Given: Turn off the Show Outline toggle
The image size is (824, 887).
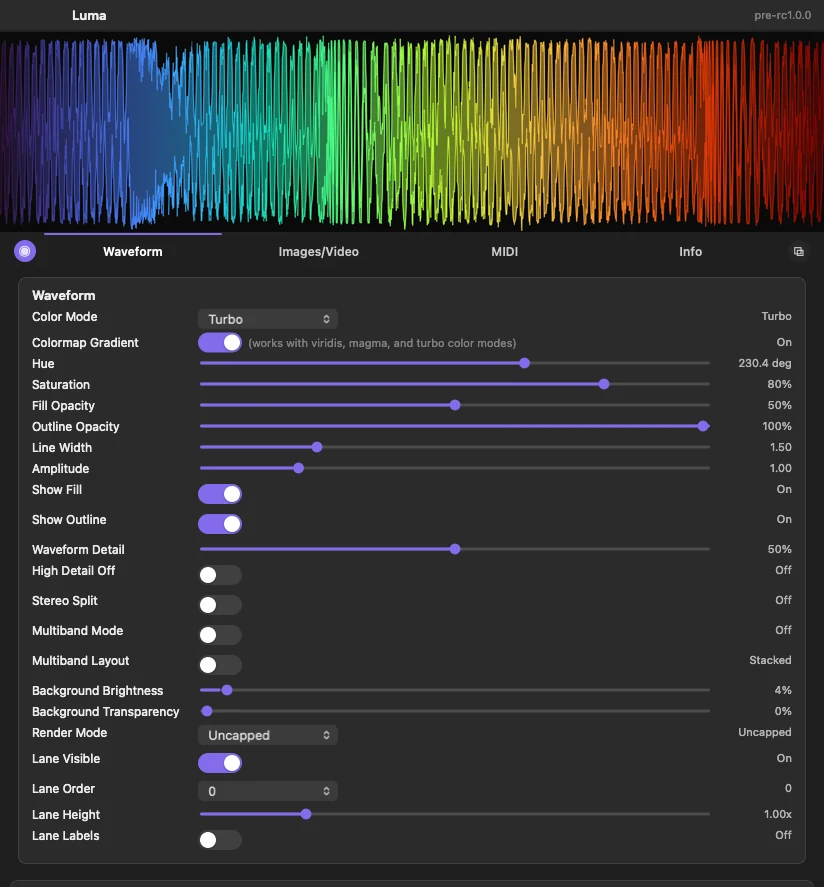Looking at the screenshot, I should [220, 524].
